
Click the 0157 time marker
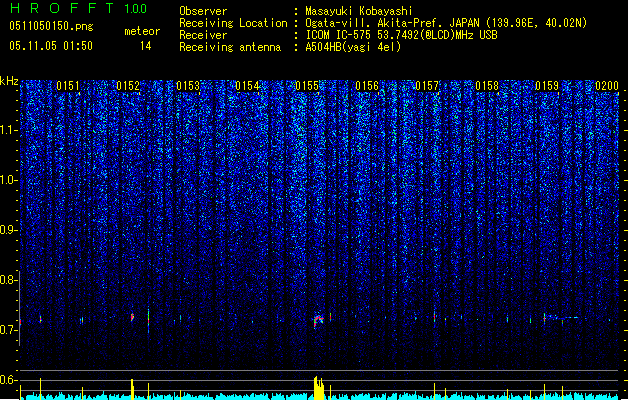click(427, 86)
